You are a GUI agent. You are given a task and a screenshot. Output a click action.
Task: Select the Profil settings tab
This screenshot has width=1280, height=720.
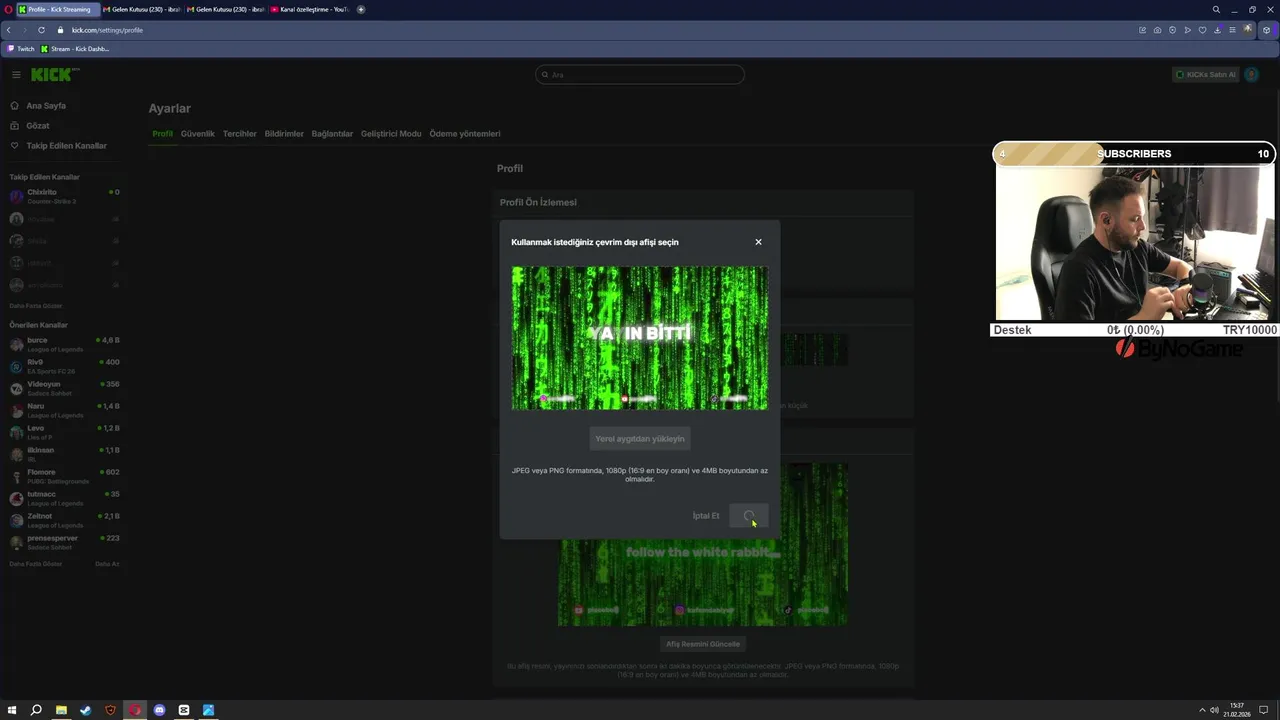pos(162,134)
